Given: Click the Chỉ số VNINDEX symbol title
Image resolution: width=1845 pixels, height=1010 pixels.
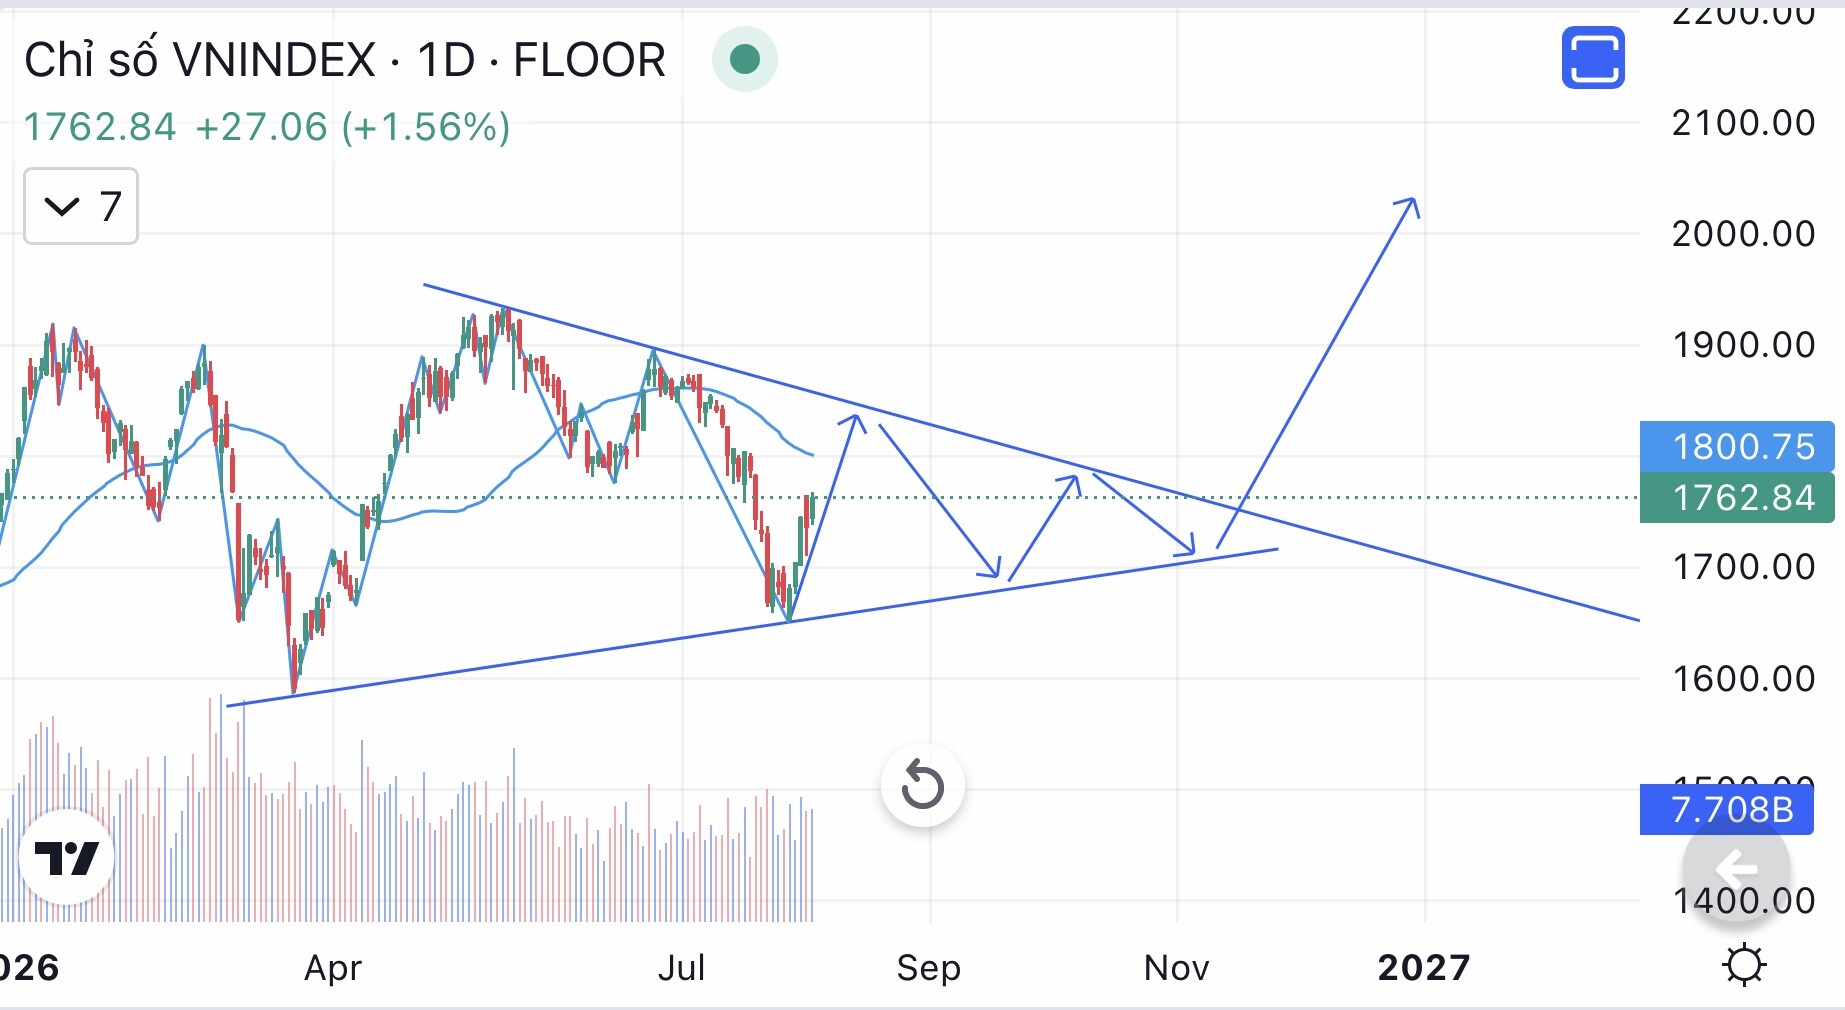Looking at the screenshot, I should point(200,60).
